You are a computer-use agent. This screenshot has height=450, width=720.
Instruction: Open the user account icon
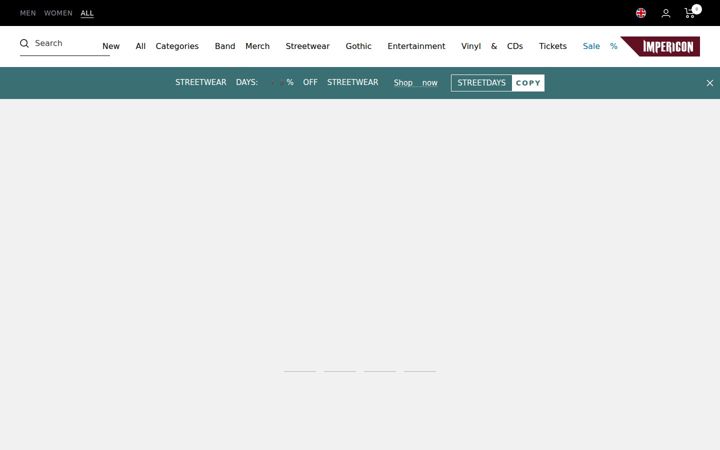[665, 13]
